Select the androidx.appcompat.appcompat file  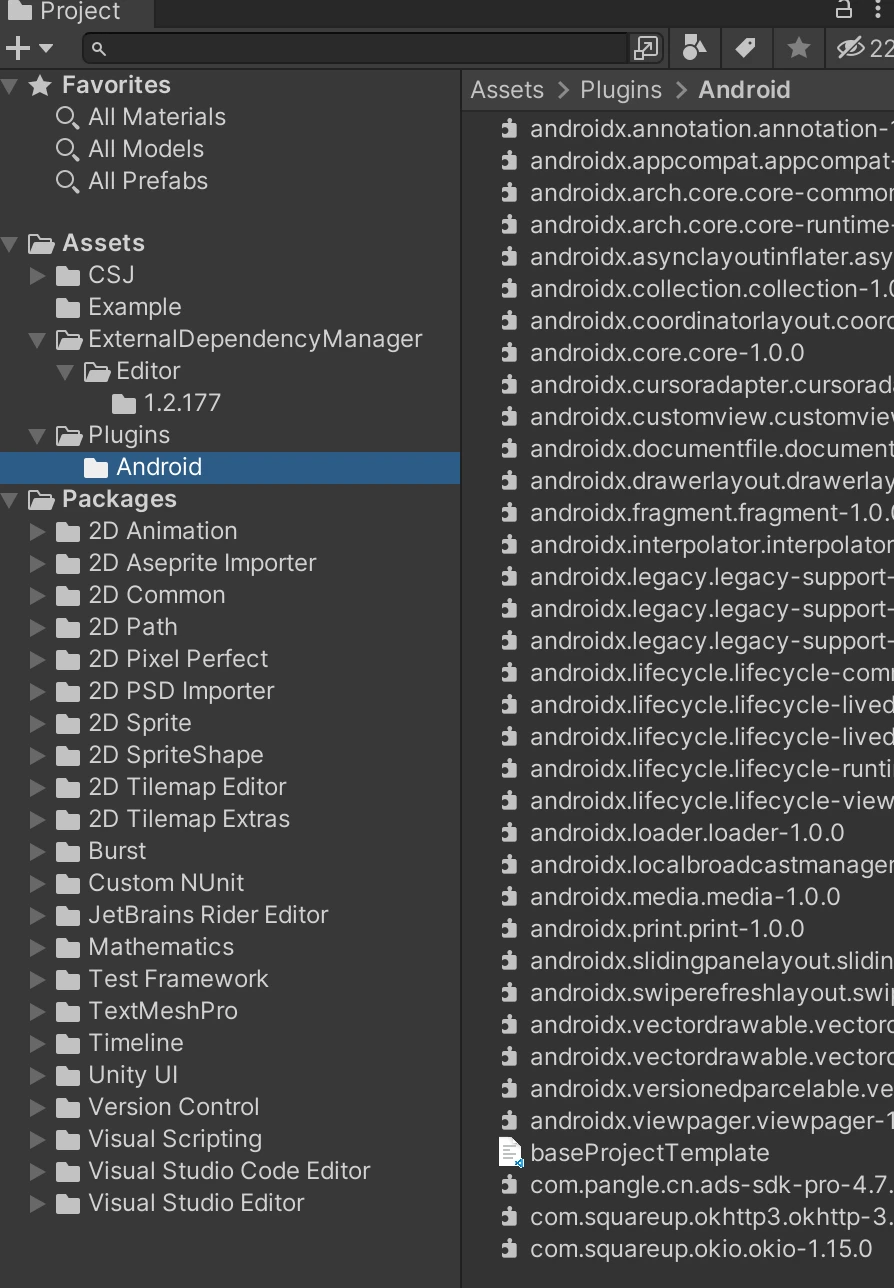[x=712, y=161]
